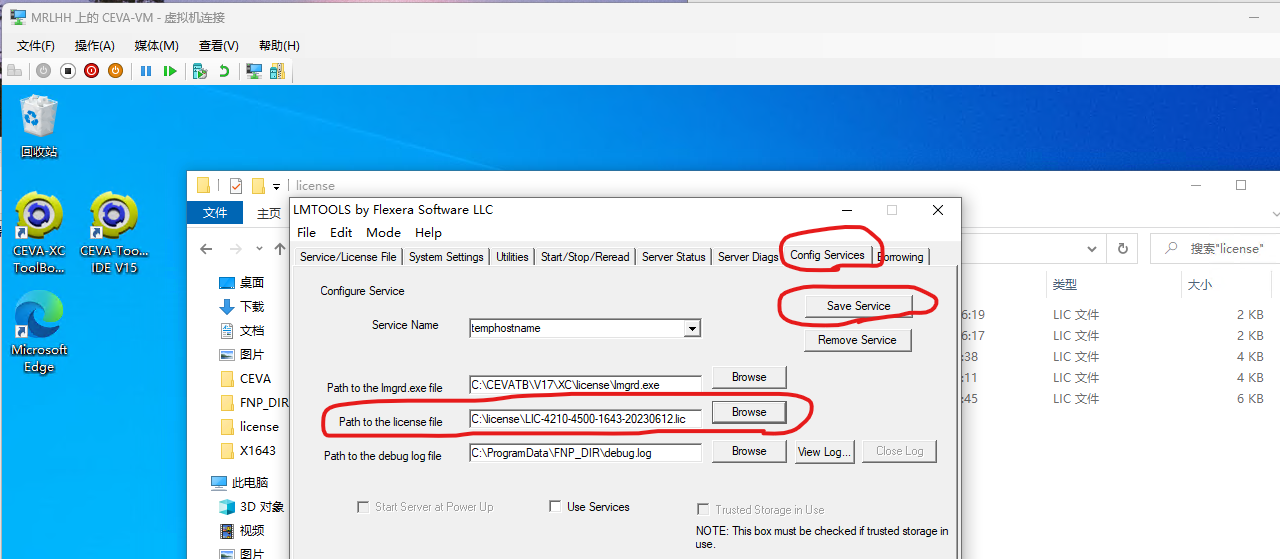Refresh the license folder in Explorer

click(1122, 249)
